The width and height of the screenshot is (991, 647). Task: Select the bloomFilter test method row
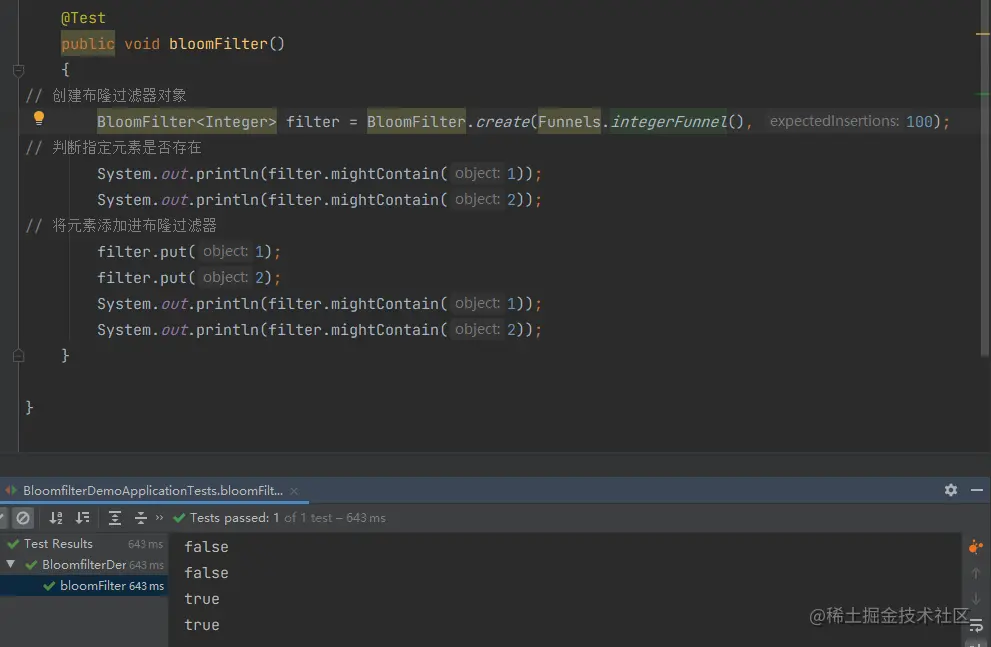click(x=84, y=586)
